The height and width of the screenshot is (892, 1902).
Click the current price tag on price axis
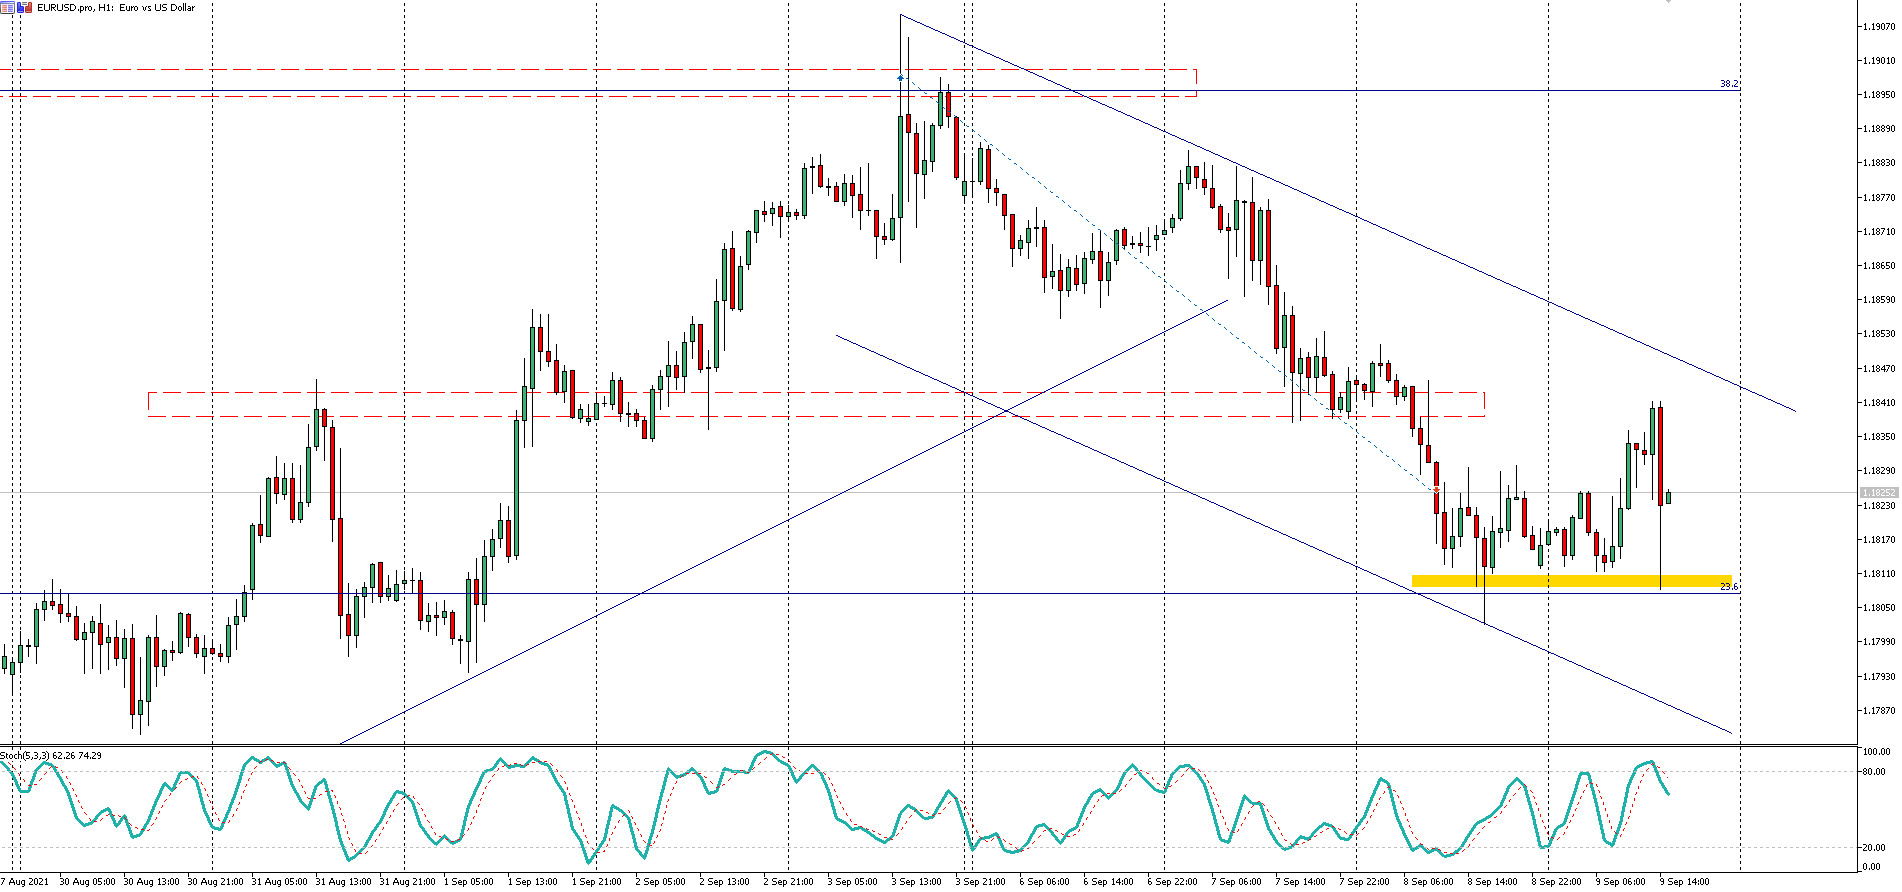coord(1878,493)
